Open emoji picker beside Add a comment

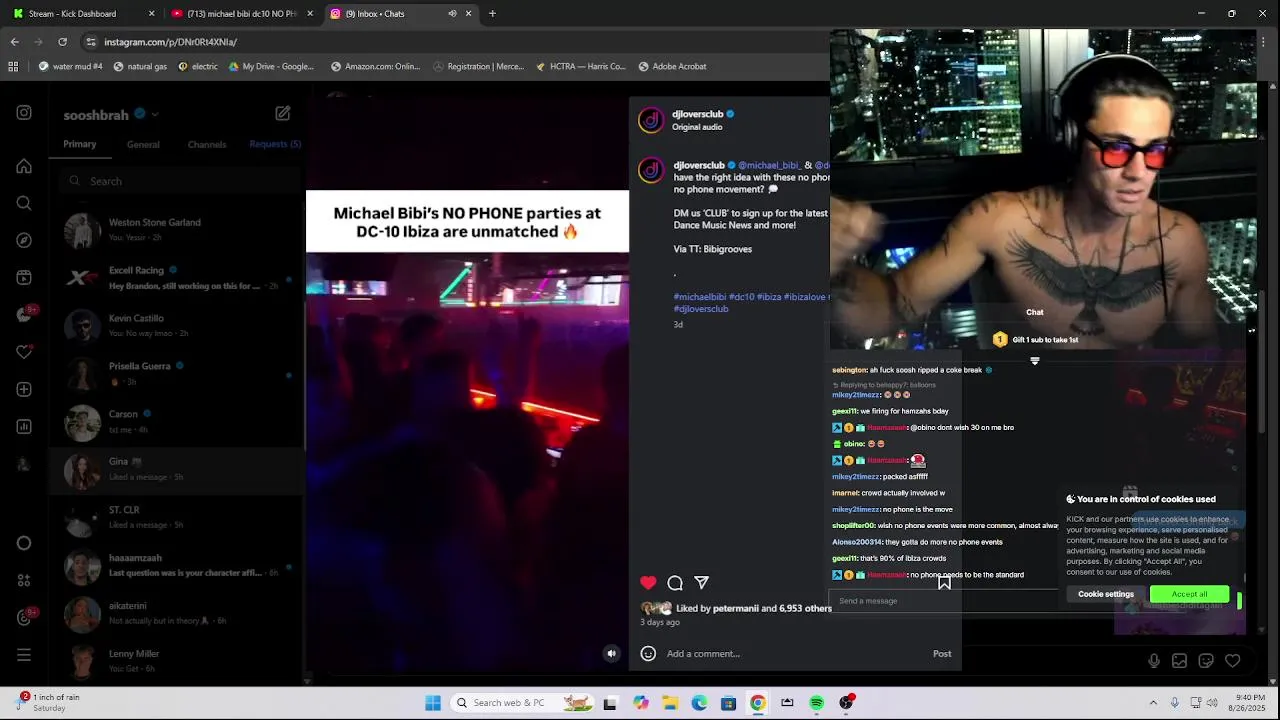[x=648, y=653]
